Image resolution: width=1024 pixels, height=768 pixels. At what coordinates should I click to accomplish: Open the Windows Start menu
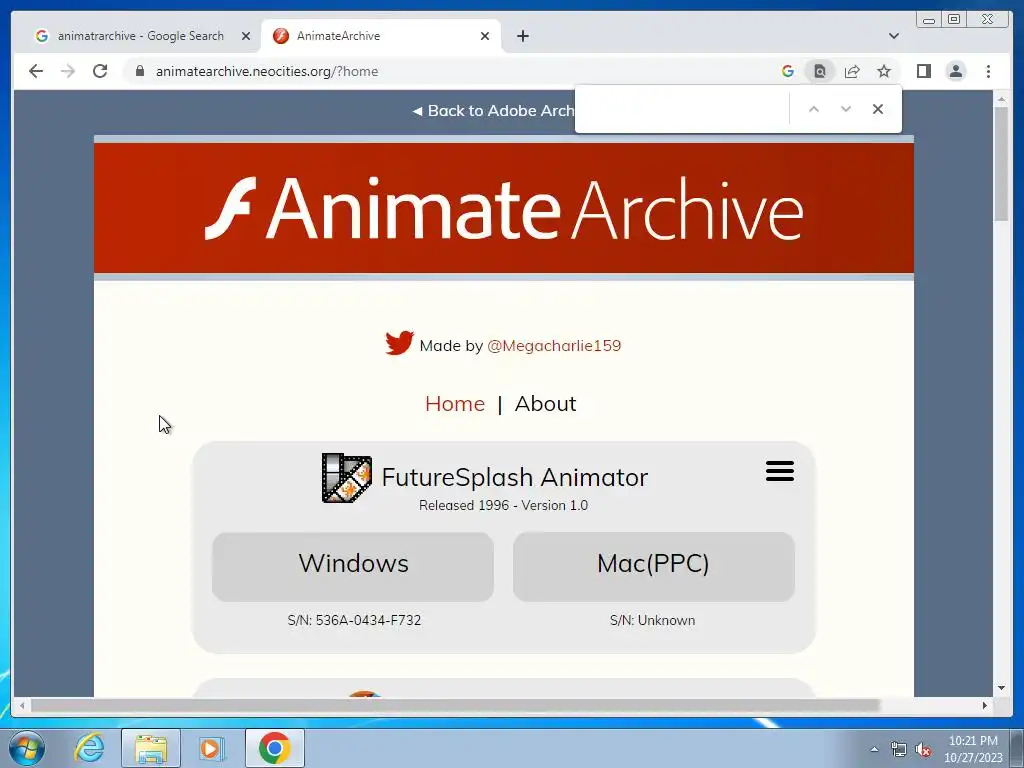tap(27, 748)
